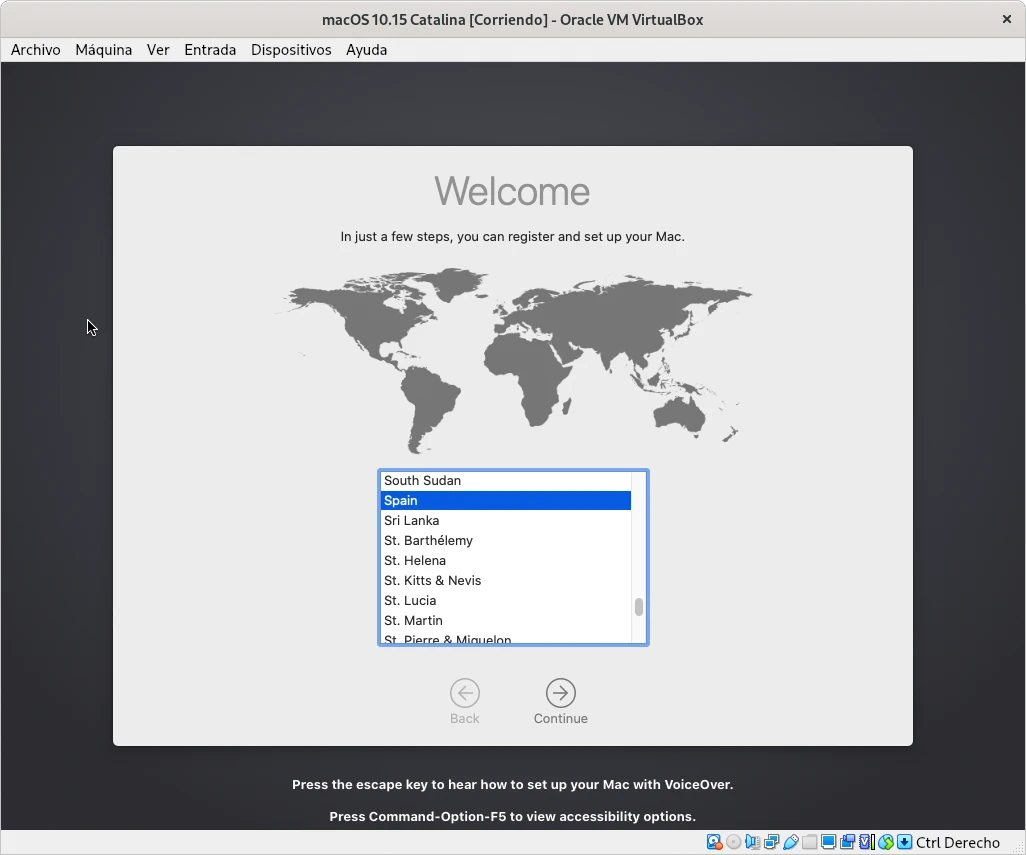Pick St. Kitts & Nevis entry

(432, 580)
